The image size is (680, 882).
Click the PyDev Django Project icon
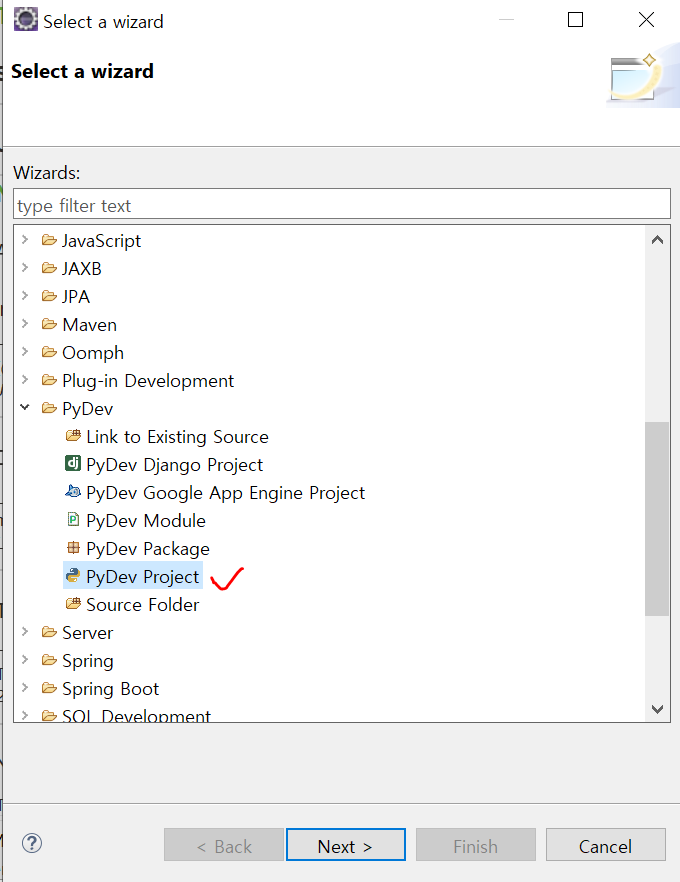pyautogui.click(x=73, y=464)
